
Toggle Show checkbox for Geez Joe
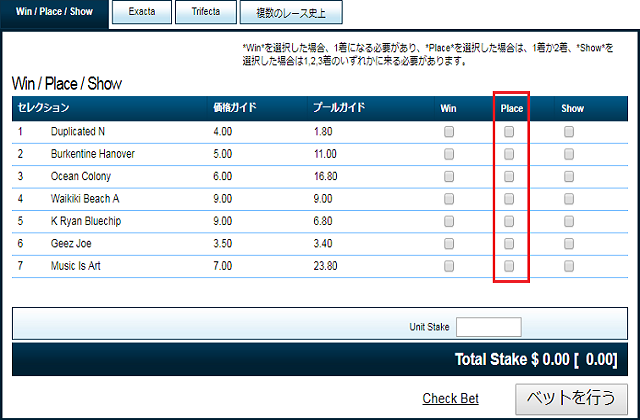(x=569, y=244)
